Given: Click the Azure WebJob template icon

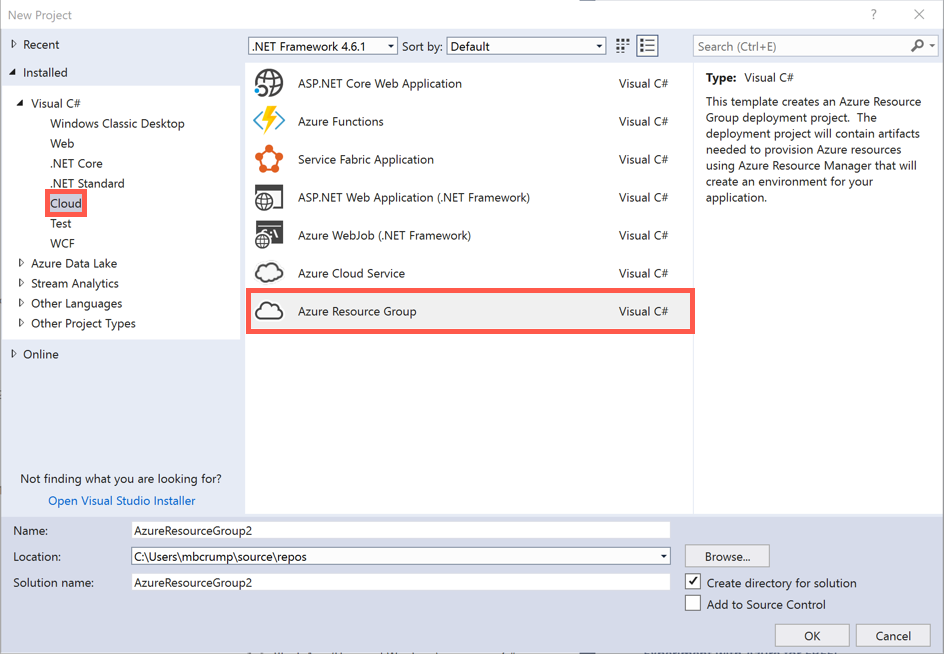Looking at the screenshot, I should coord(269,235).
